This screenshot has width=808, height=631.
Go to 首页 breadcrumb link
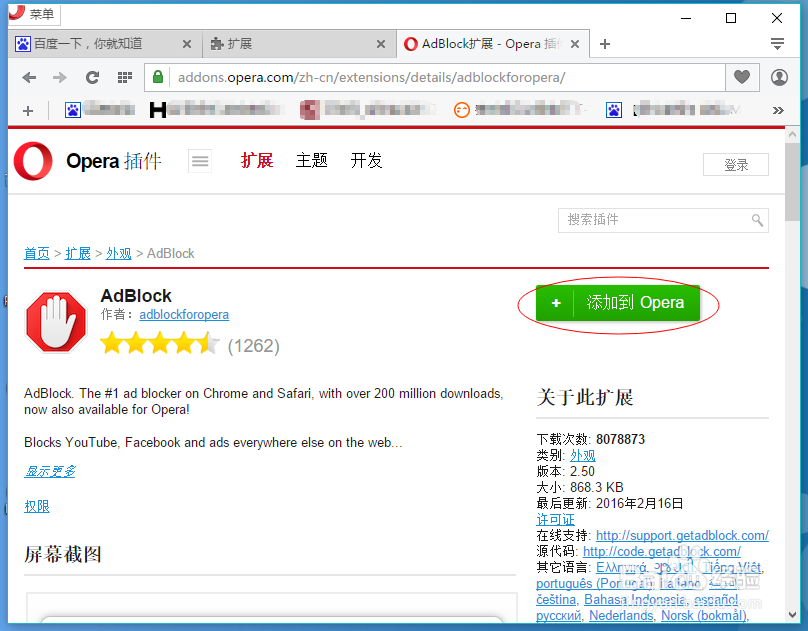37,253
